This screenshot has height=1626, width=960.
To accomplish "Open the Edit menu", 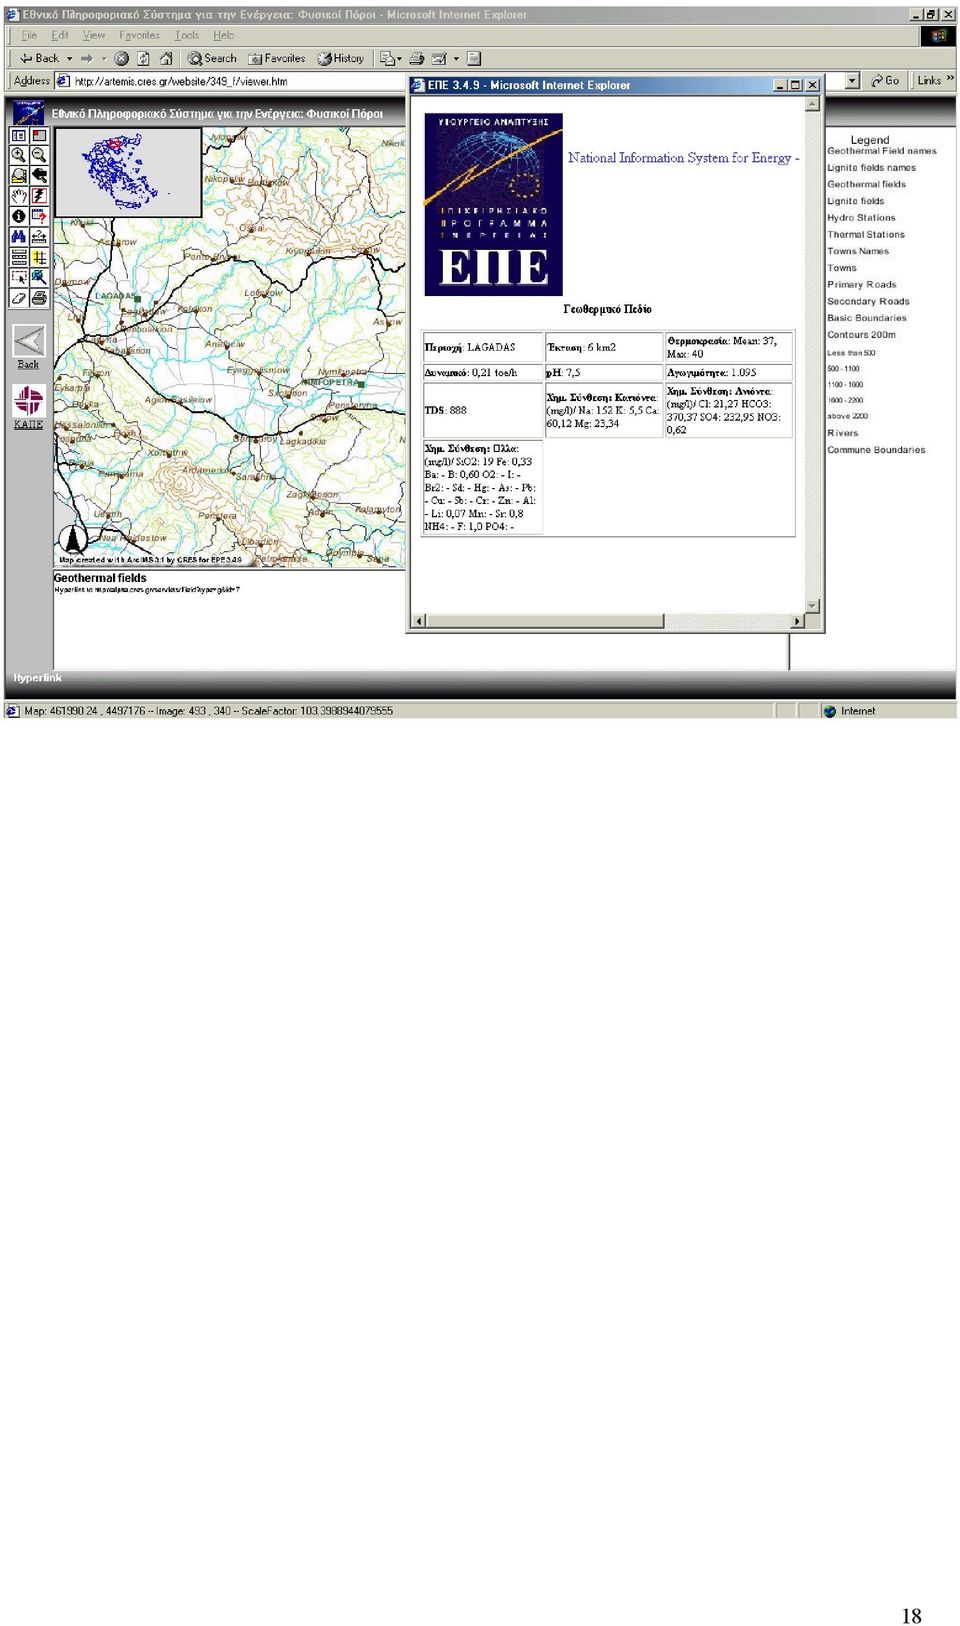I will (x=60, y=35).
